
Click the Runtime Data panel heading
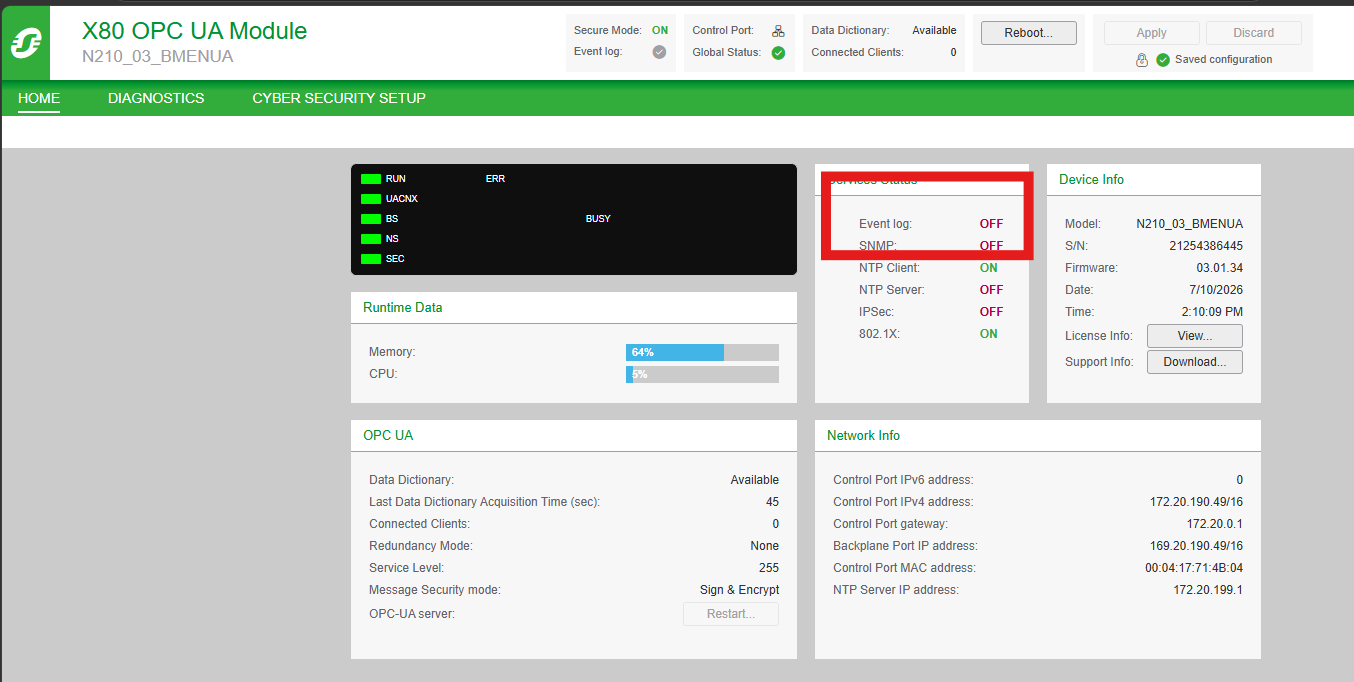402,308
